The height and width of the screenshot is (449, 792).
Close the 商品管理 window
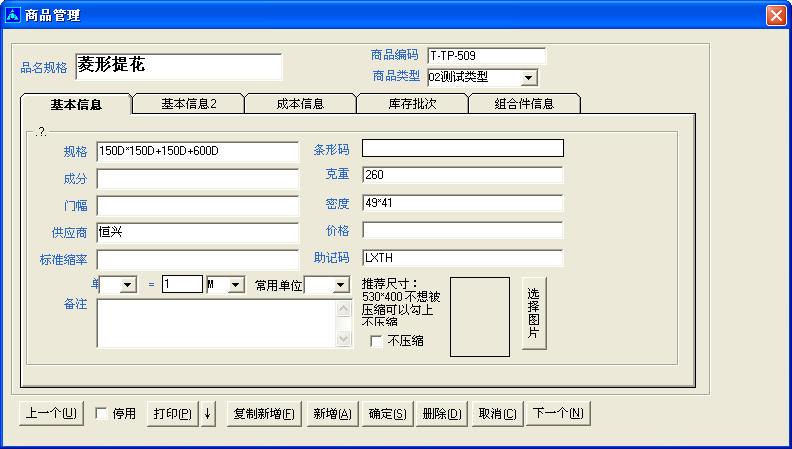(x=776, y=16)
